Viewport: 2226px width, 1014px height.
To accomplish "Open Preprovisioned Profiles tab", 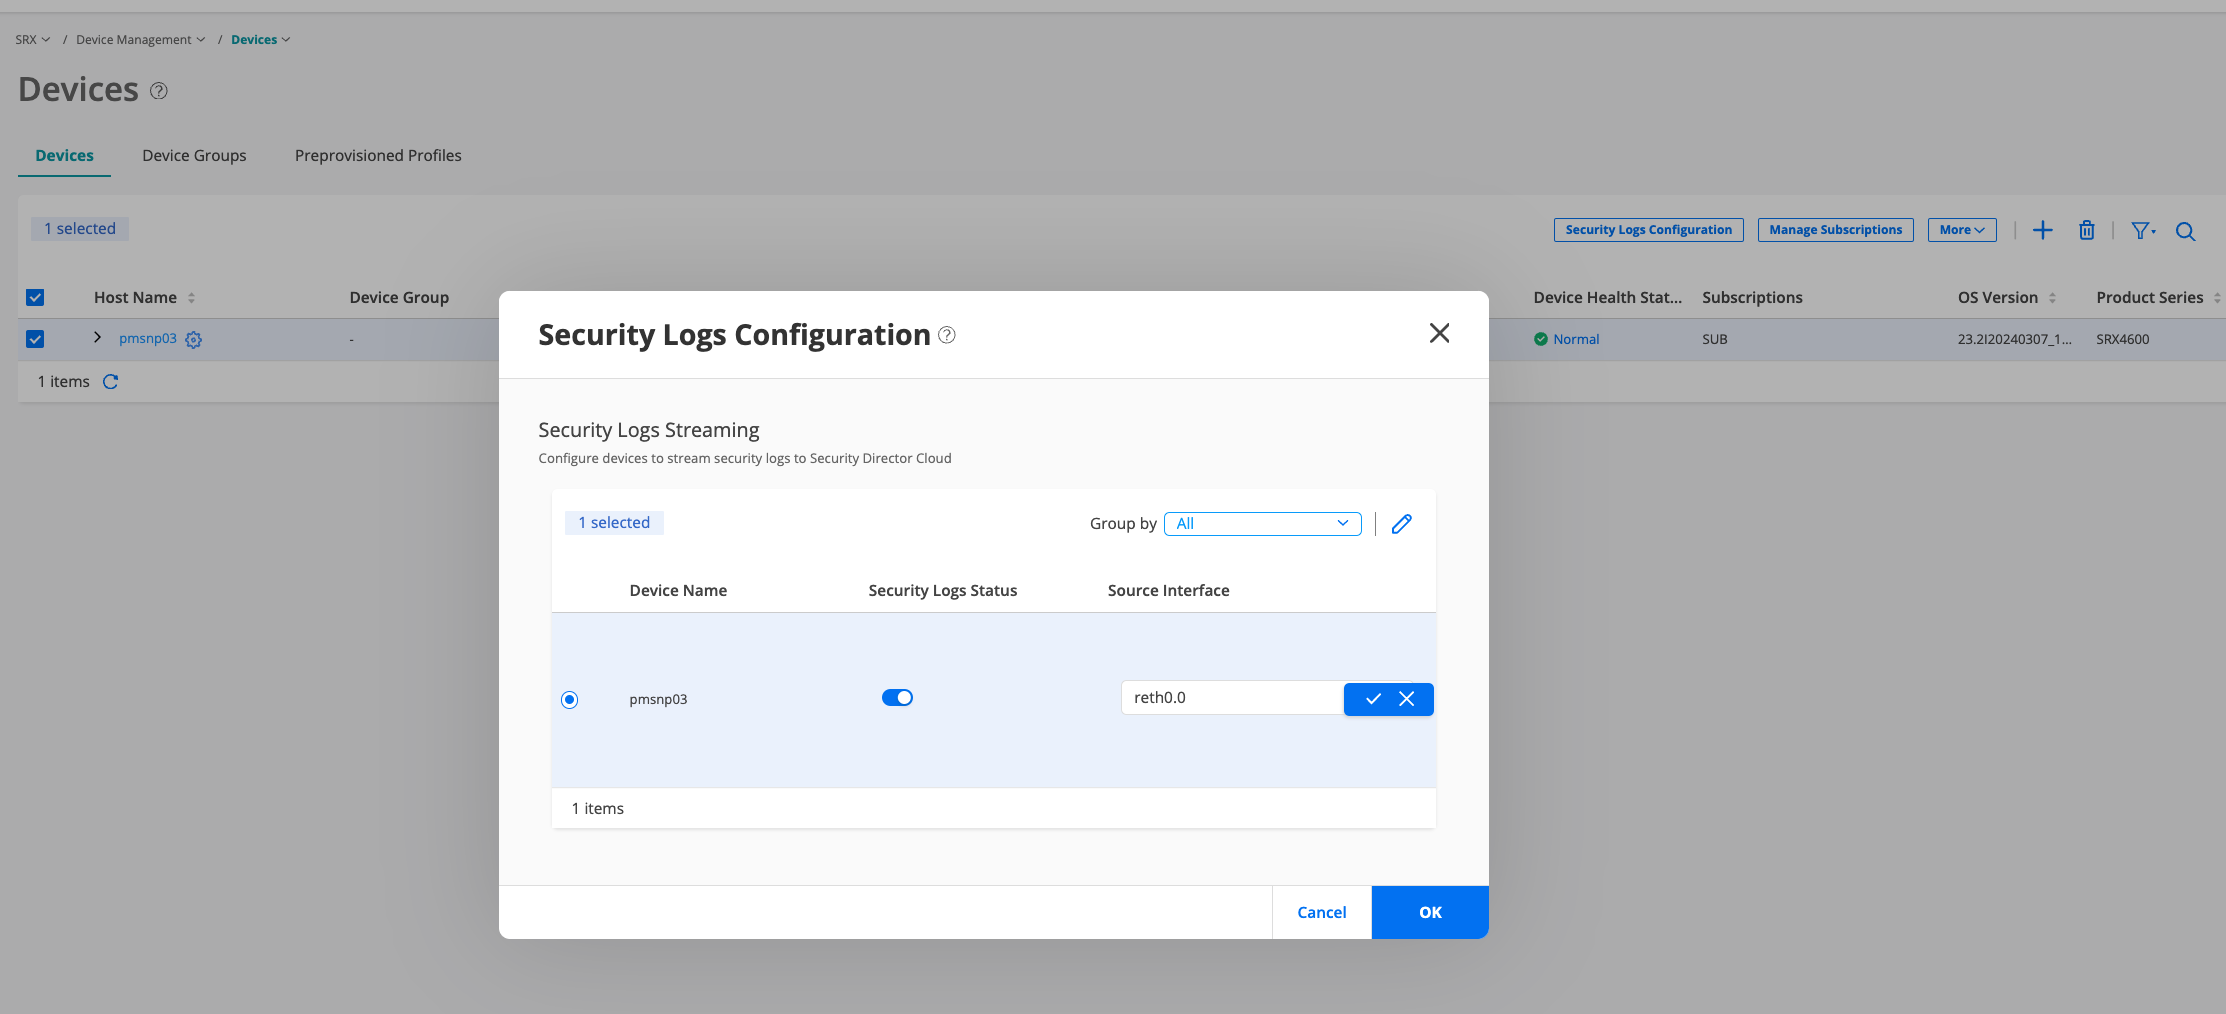I will click(378, 156).
